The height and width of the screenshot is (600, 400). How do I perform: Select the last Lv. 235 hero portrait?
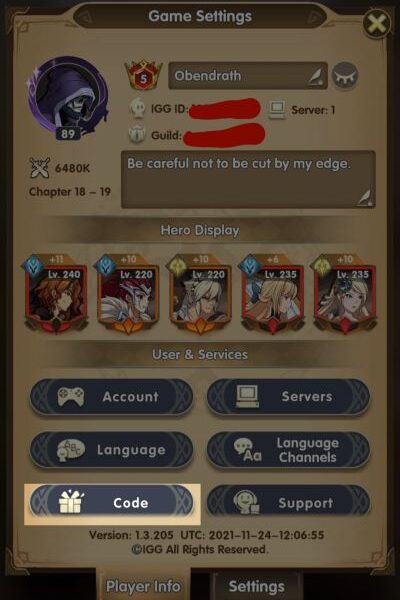345,293
